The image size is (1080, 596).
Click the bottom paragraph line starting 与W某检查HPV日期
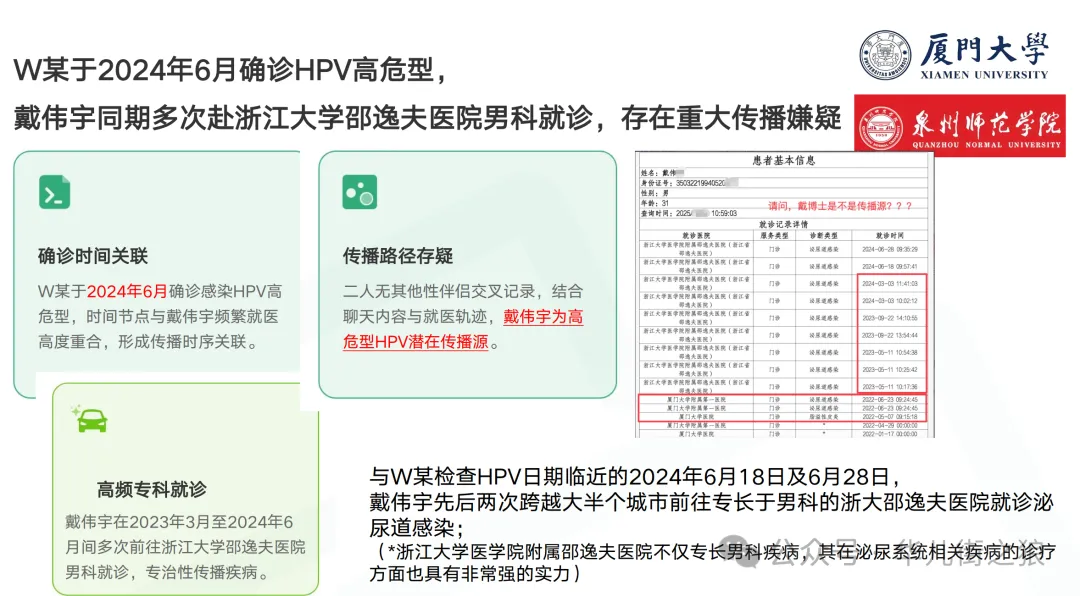point(636,476)
